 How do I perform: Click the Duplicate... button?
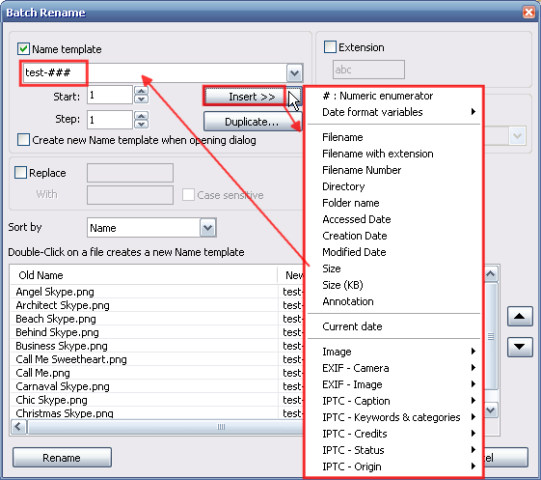point(252,121)
